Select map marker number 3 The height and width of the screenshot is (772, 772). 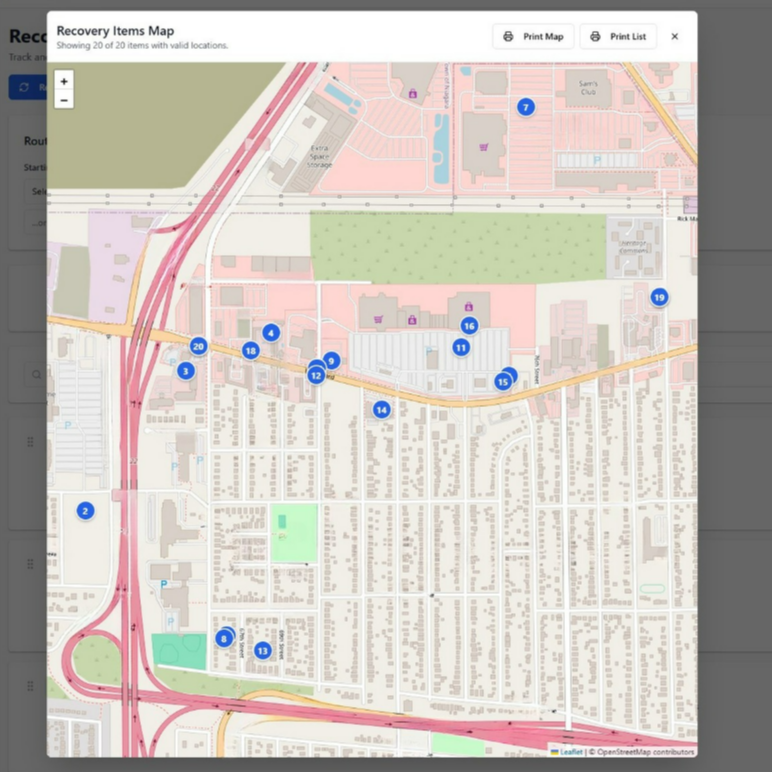(186, 371)
